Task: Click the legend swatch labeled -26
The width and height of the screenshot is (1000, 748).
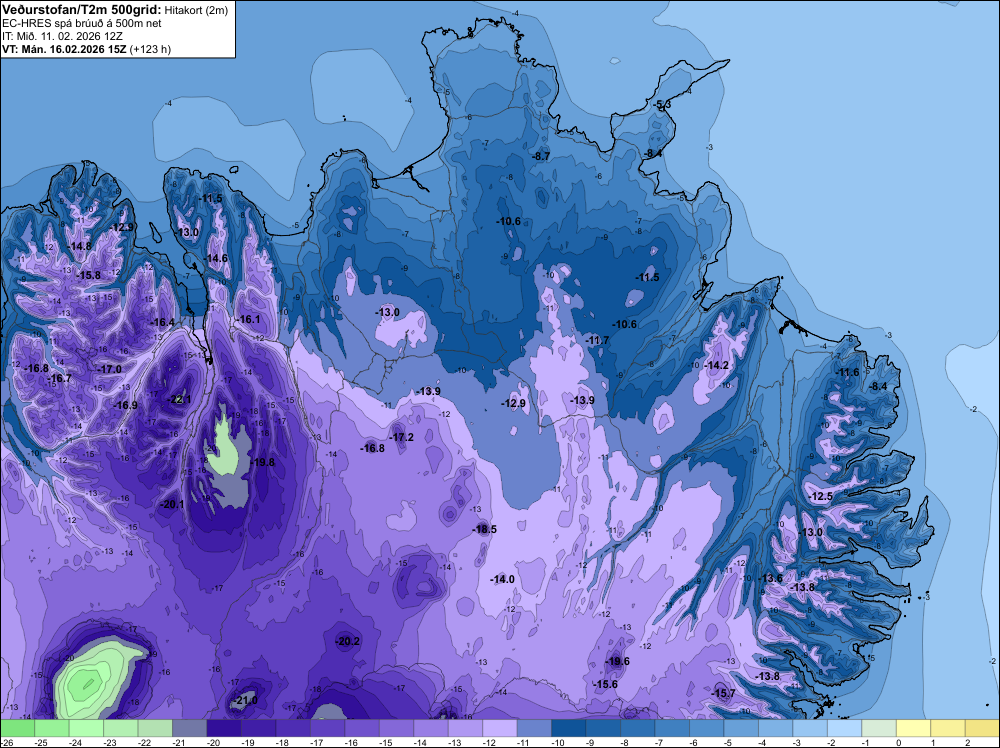Action: (17, 728)
